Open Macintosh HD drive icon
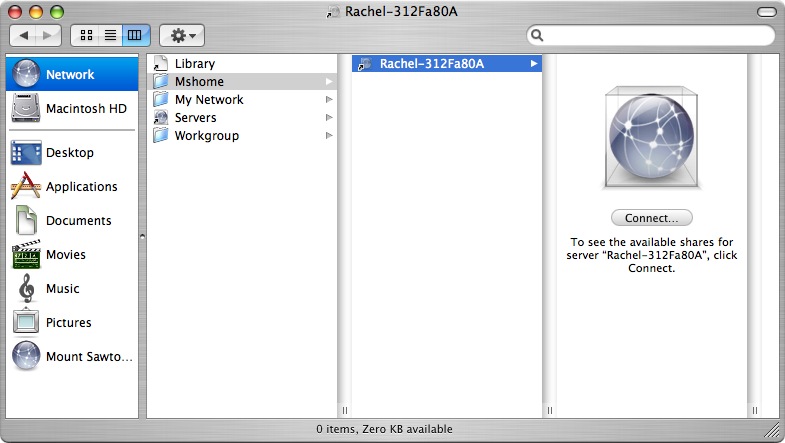This screenshot has height=443, width=785. click(x=26, y=108)
